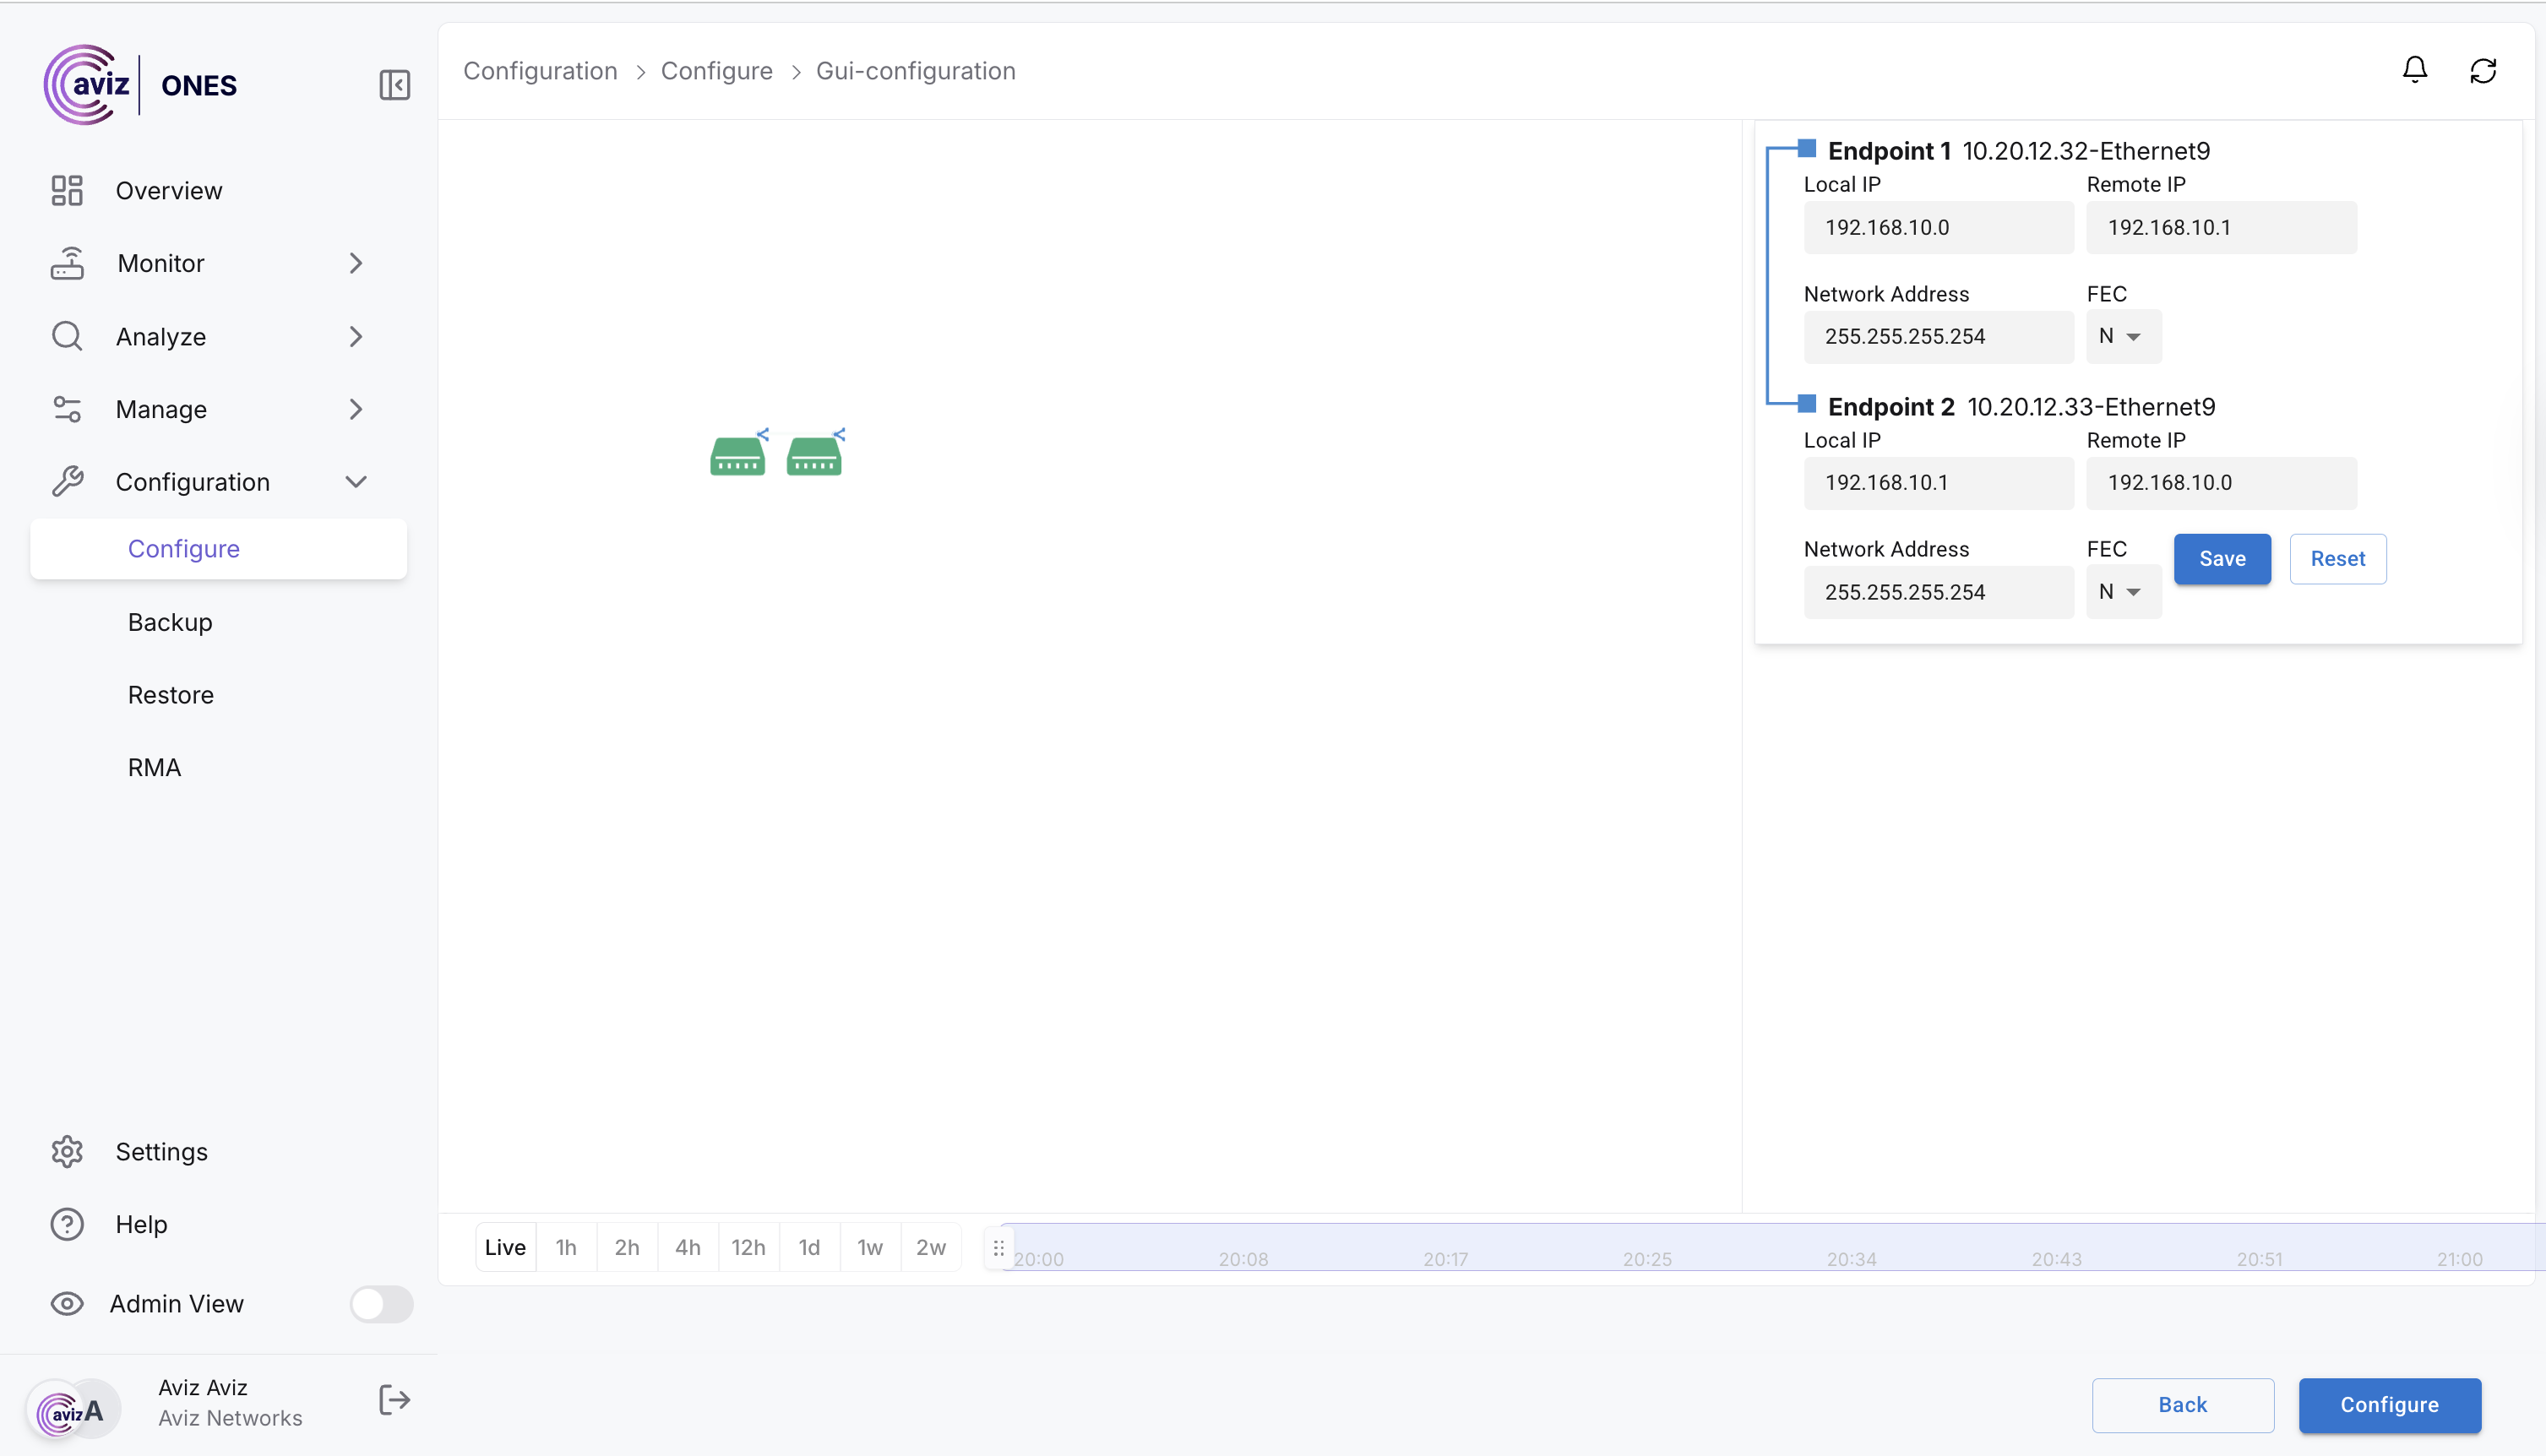Click the blue Save button
The image size is (2546, 1456).
[2221, 559]
